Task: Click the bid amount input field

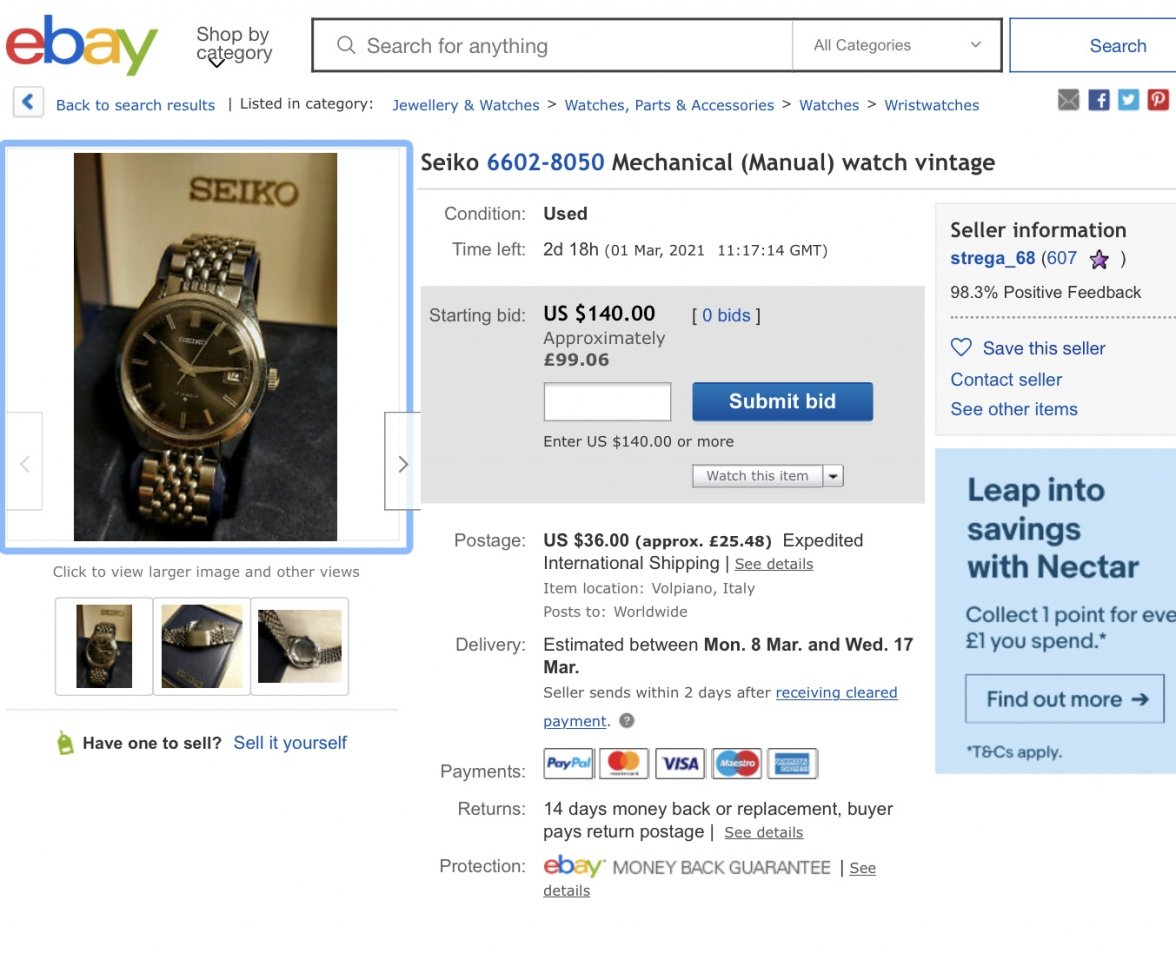Action: [x=607, y=402]
